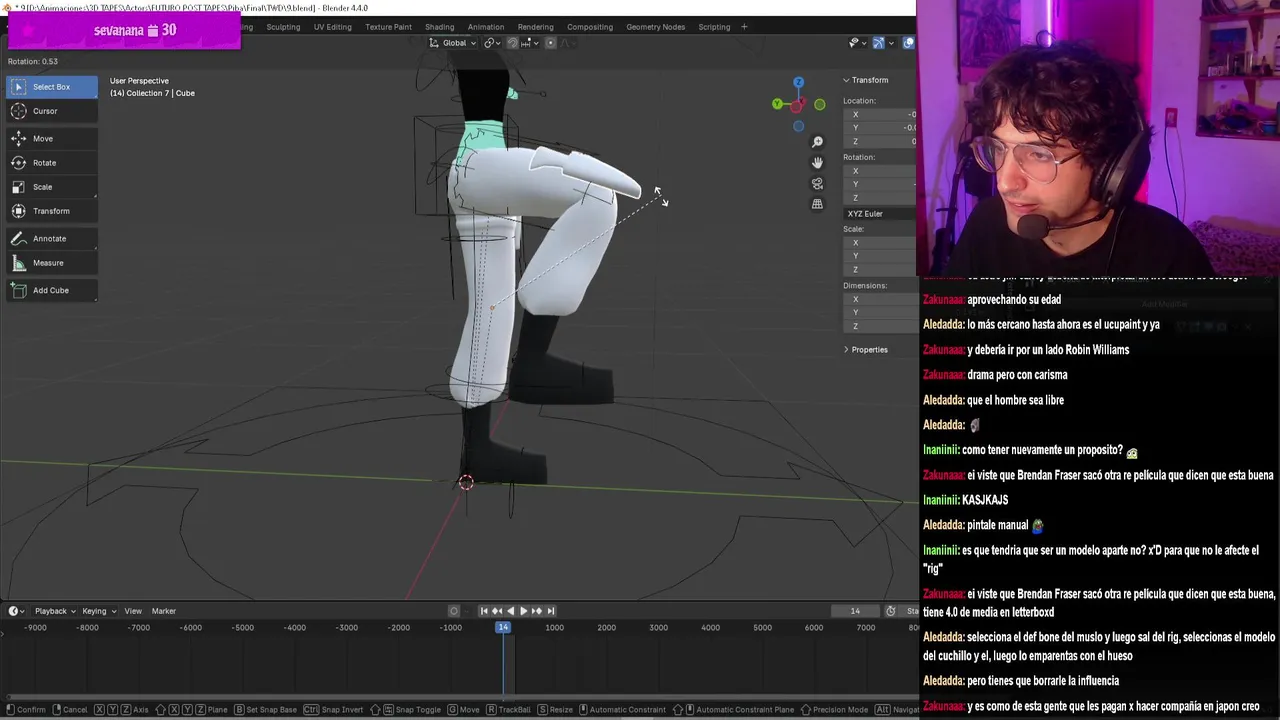Switch to Scripting workspace tab
The height and width of the screenshot is (720, 1280).
[x=714, y=27]
